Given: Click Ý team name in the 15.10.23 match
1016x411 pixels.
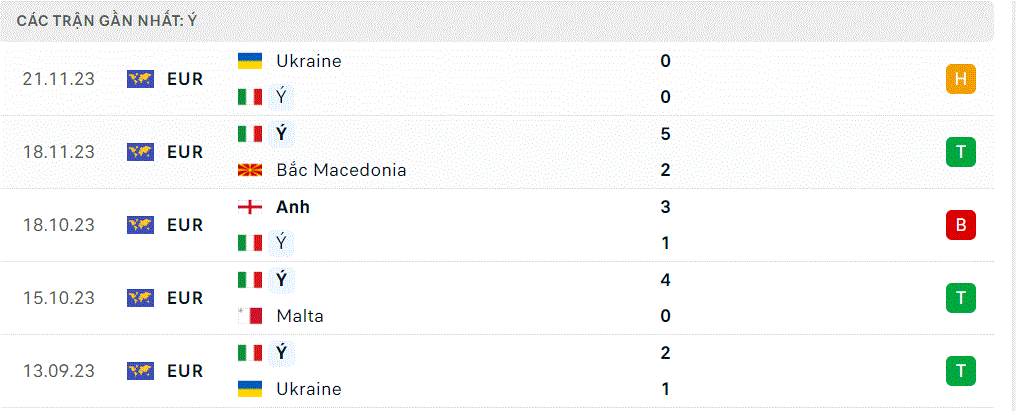Looking at the screenshot, I should [x=282, y=280].
